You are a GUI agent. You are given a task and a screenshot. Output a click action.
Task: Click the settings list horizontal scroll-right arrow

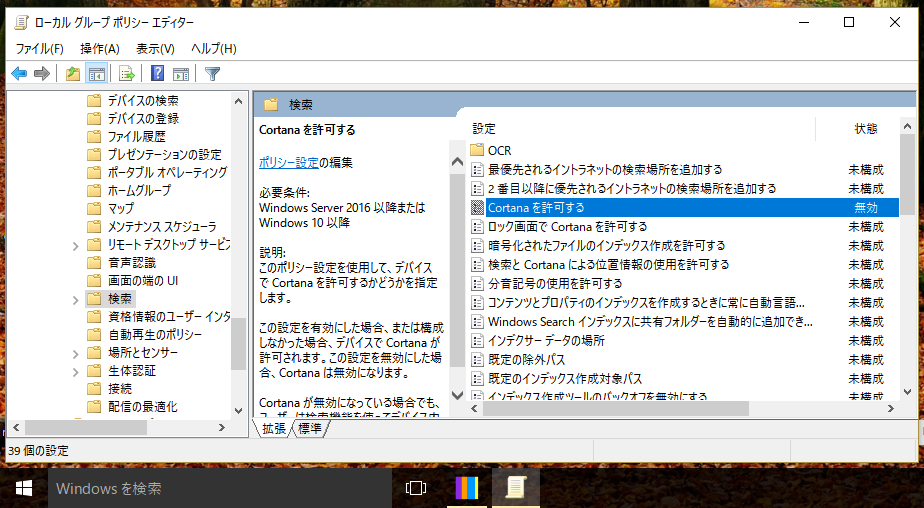coord(891,408)
